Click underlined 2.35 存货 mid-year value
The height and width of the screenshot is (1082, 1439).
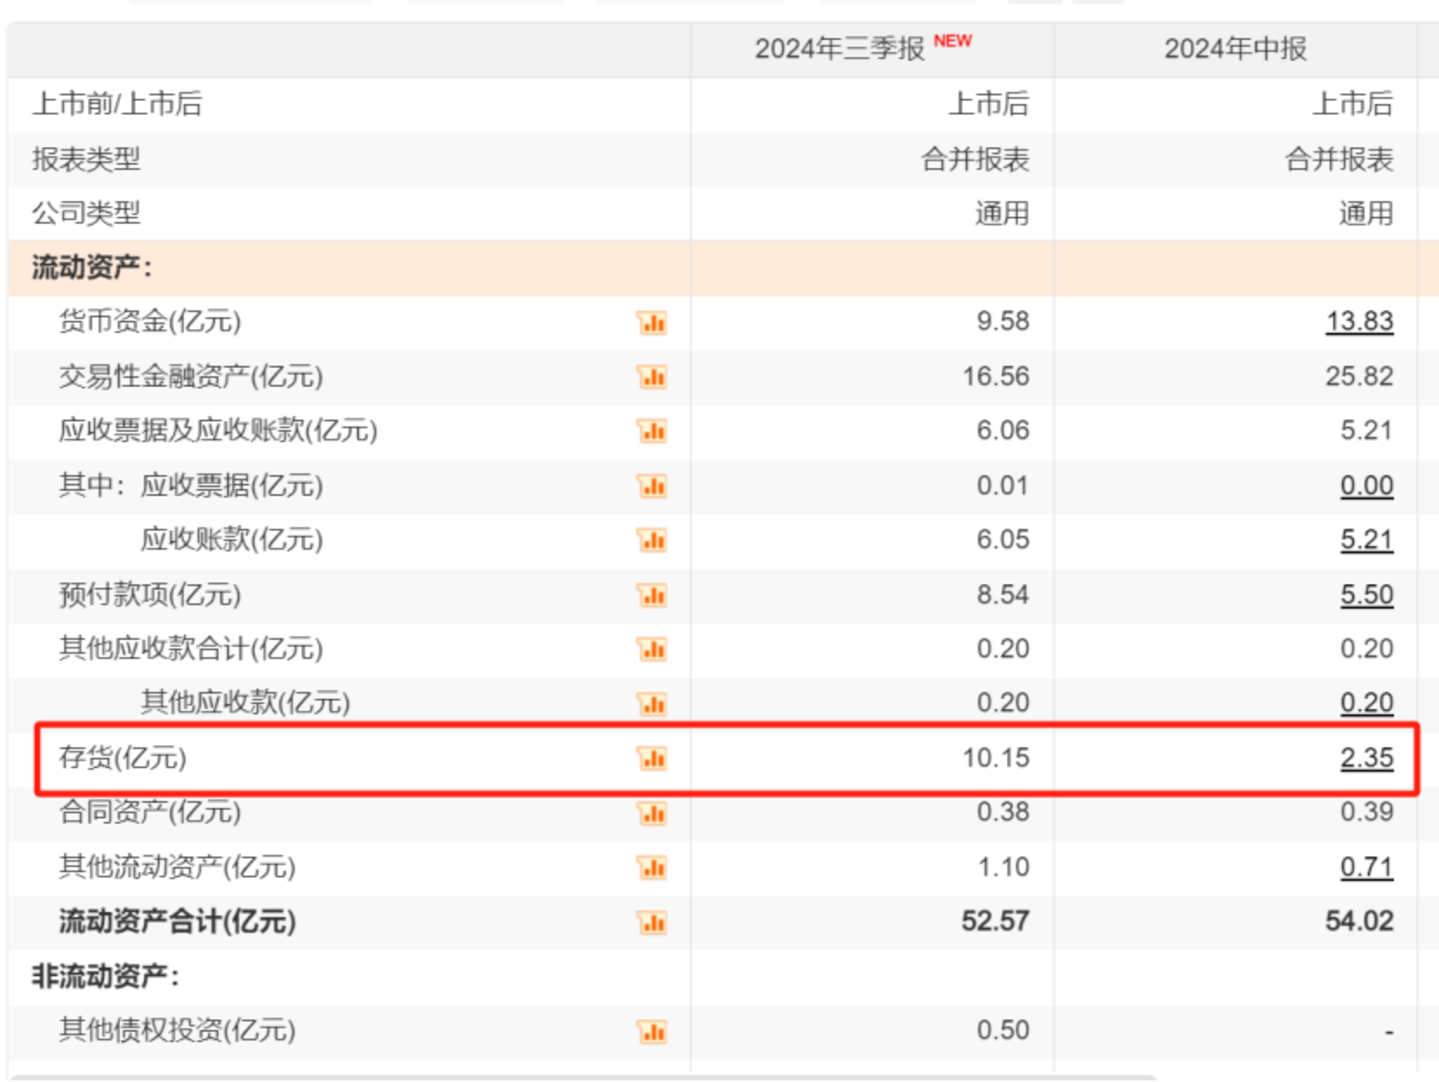tap(1366, 758)
